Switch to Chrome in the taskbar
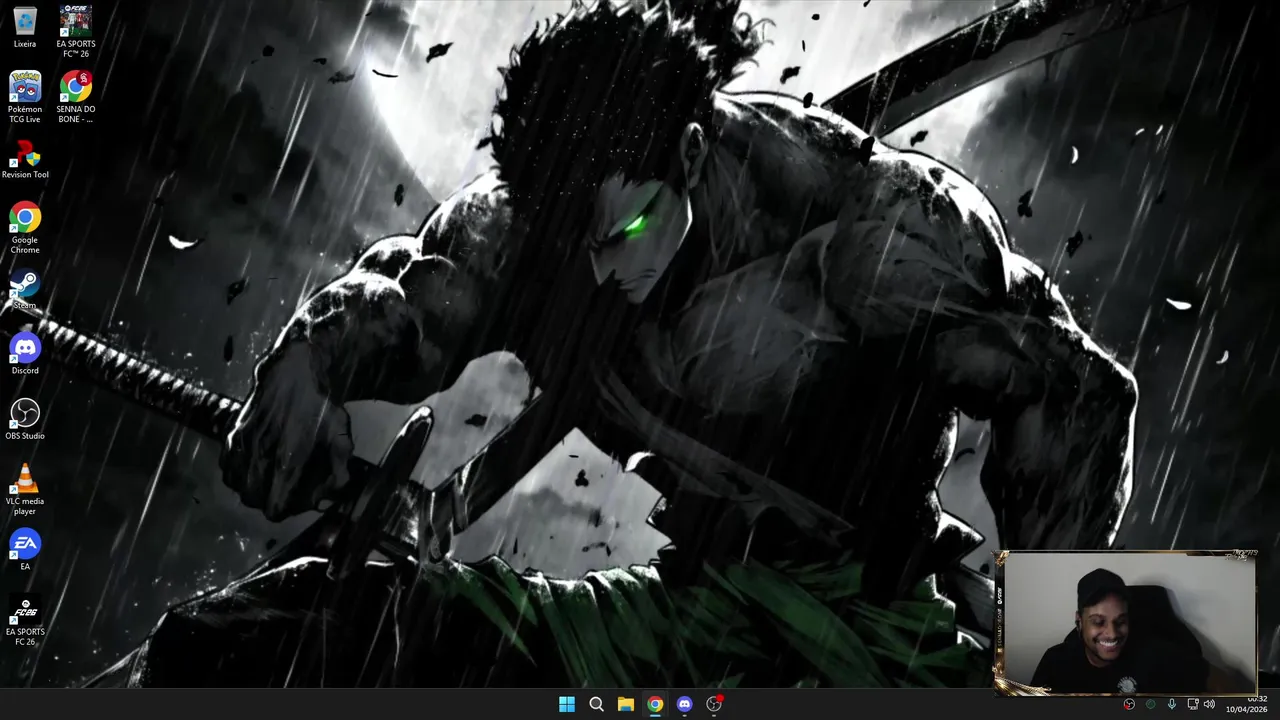The height and width of the screenshot is (720, 1280). pos(655,704)
